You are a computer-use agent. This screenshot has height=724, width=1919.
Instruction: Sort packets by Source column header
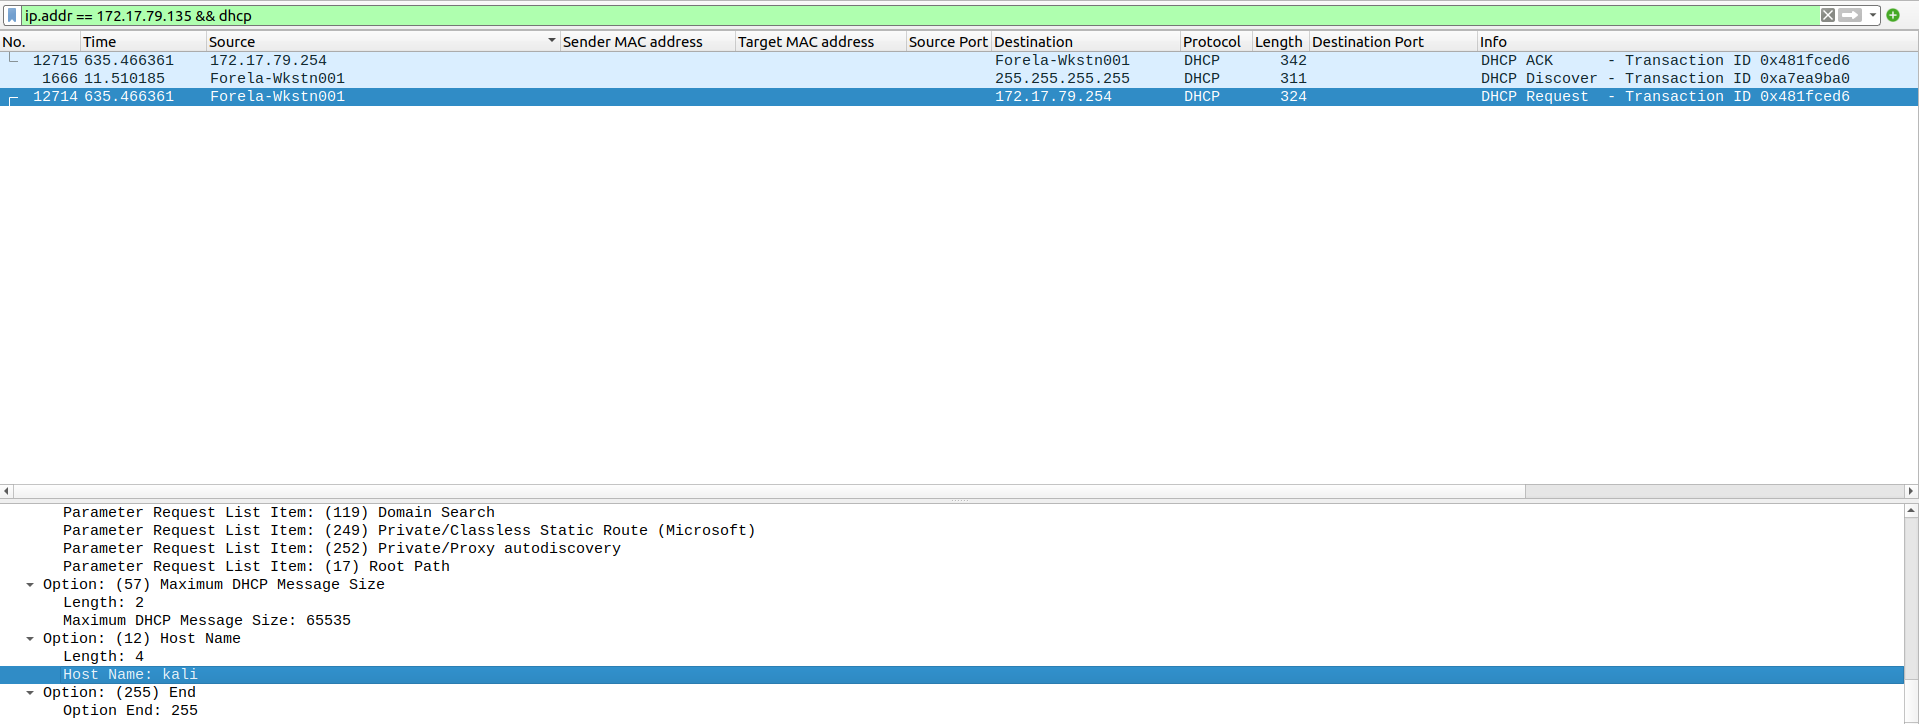[232, 42]
